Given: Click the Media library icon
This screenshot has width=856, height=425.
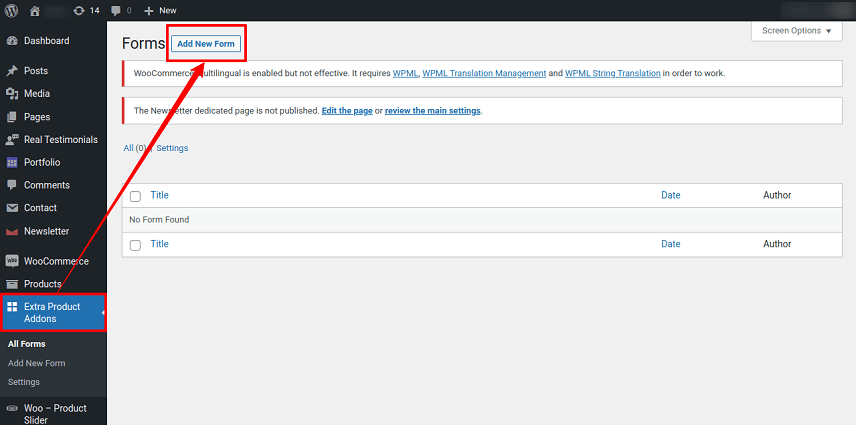Looking at the screenshot, I should pyautogui.click(x=12, y=94).
